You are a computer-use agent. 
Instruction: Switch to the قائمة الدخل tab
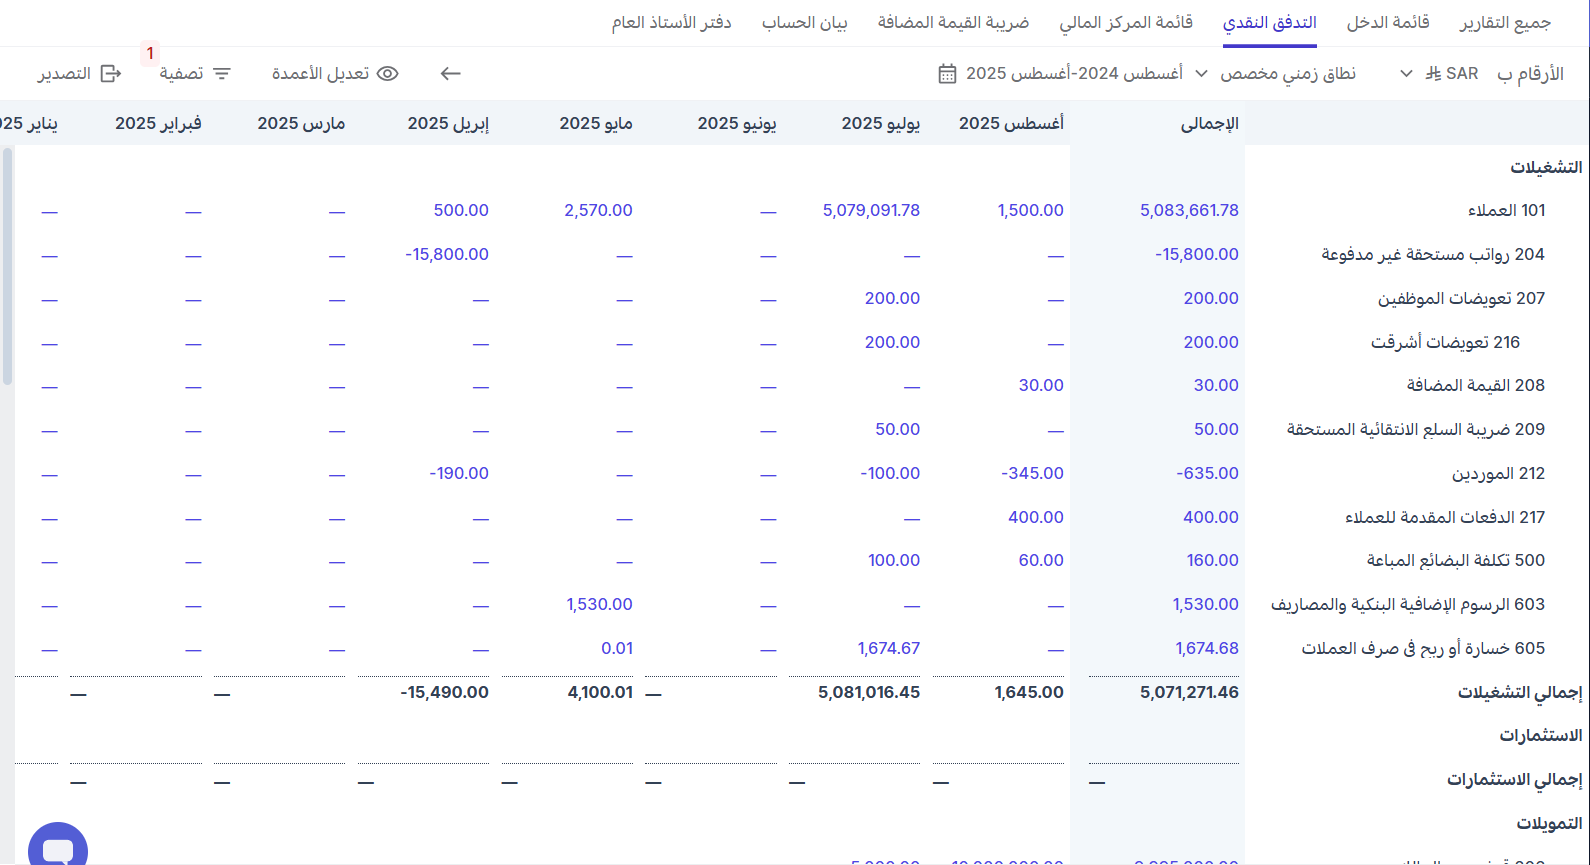point(1387,22)
